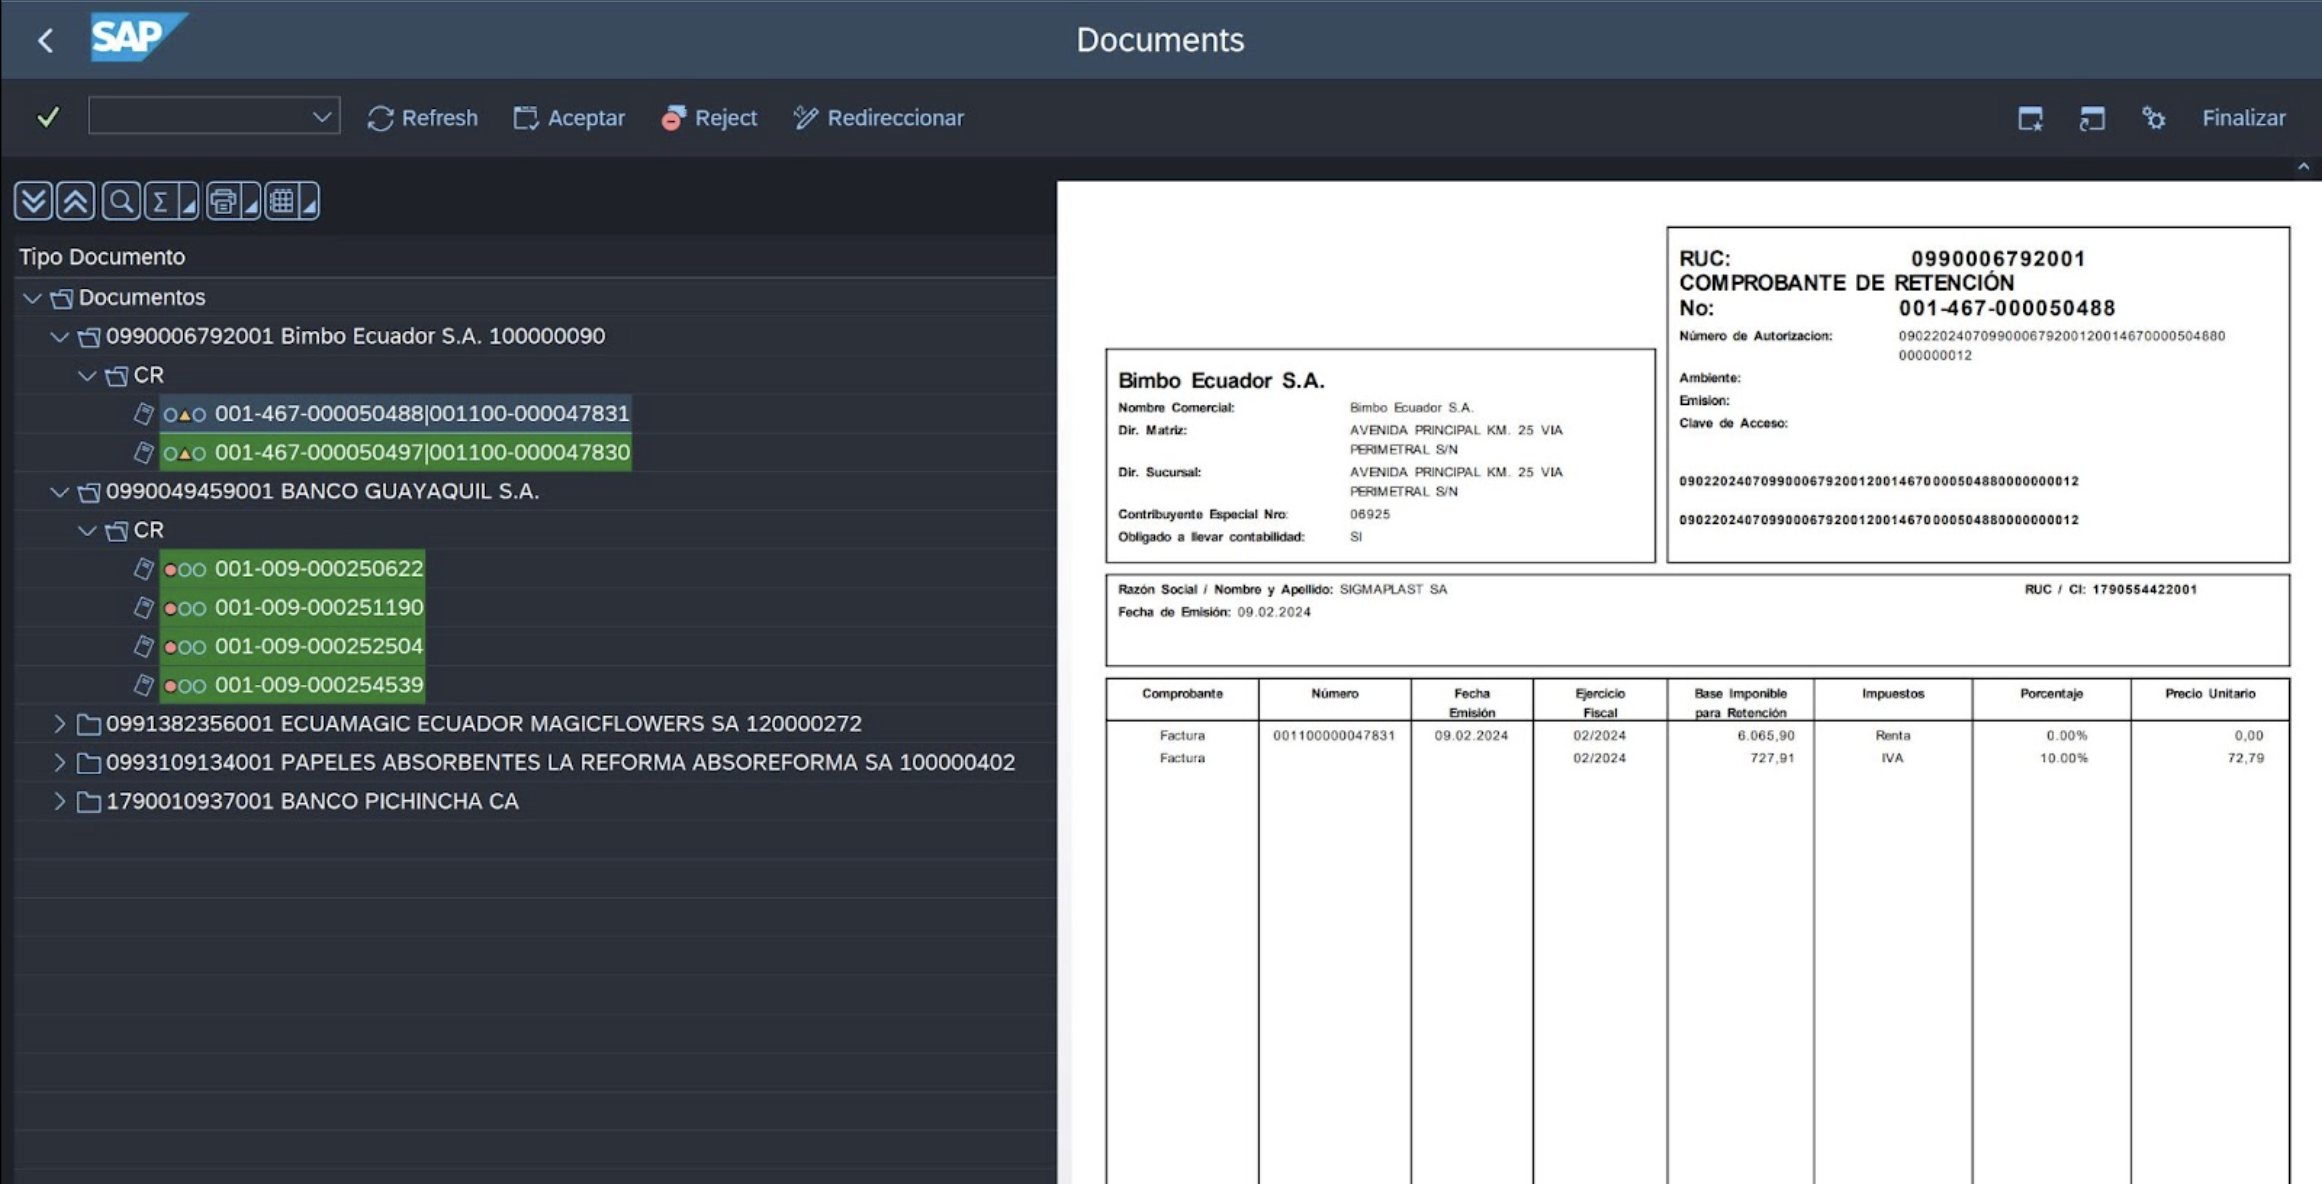Viewport: 2322px width, 1184px height.
Task: Click the number 001-467-000050488 in the PDF preview
Action: coord(2006,308)
